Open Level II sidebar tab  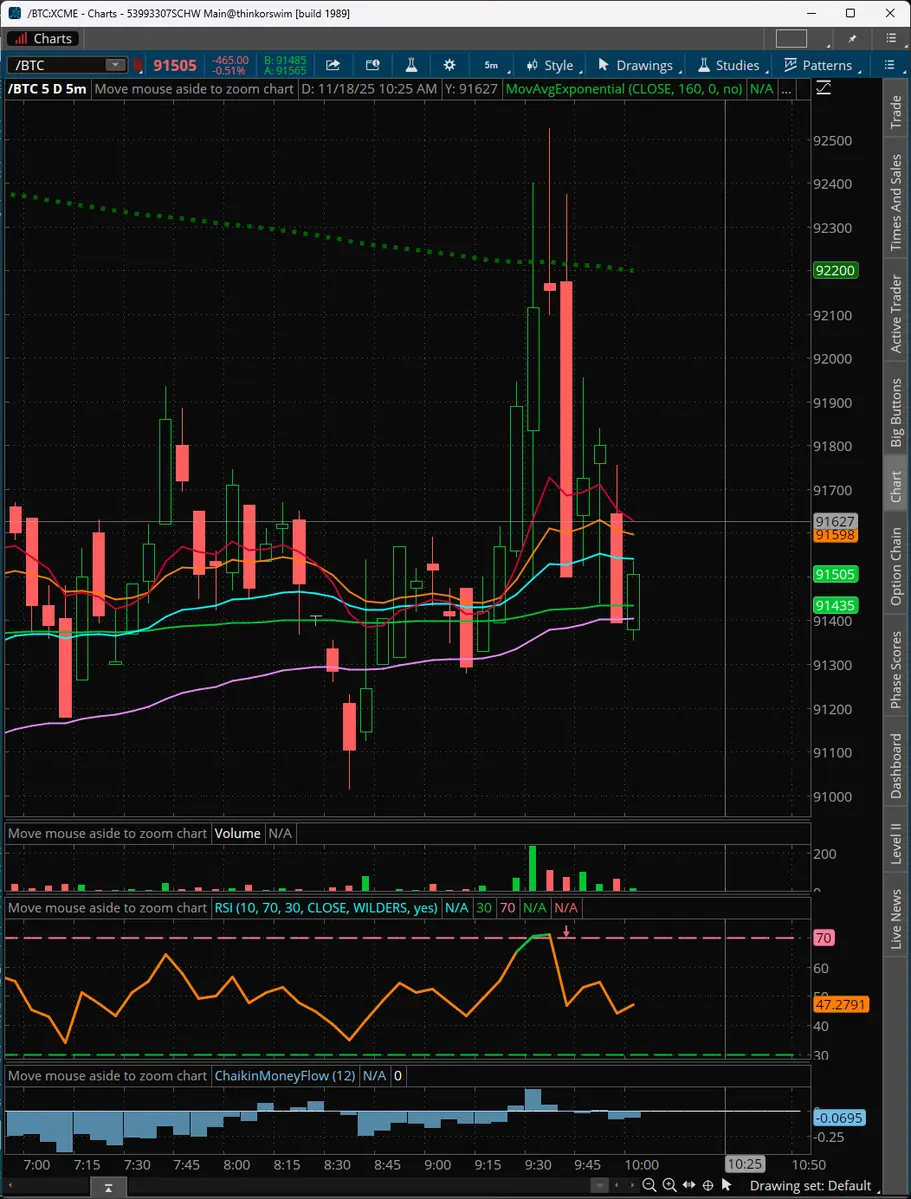(x=896, y=843)
